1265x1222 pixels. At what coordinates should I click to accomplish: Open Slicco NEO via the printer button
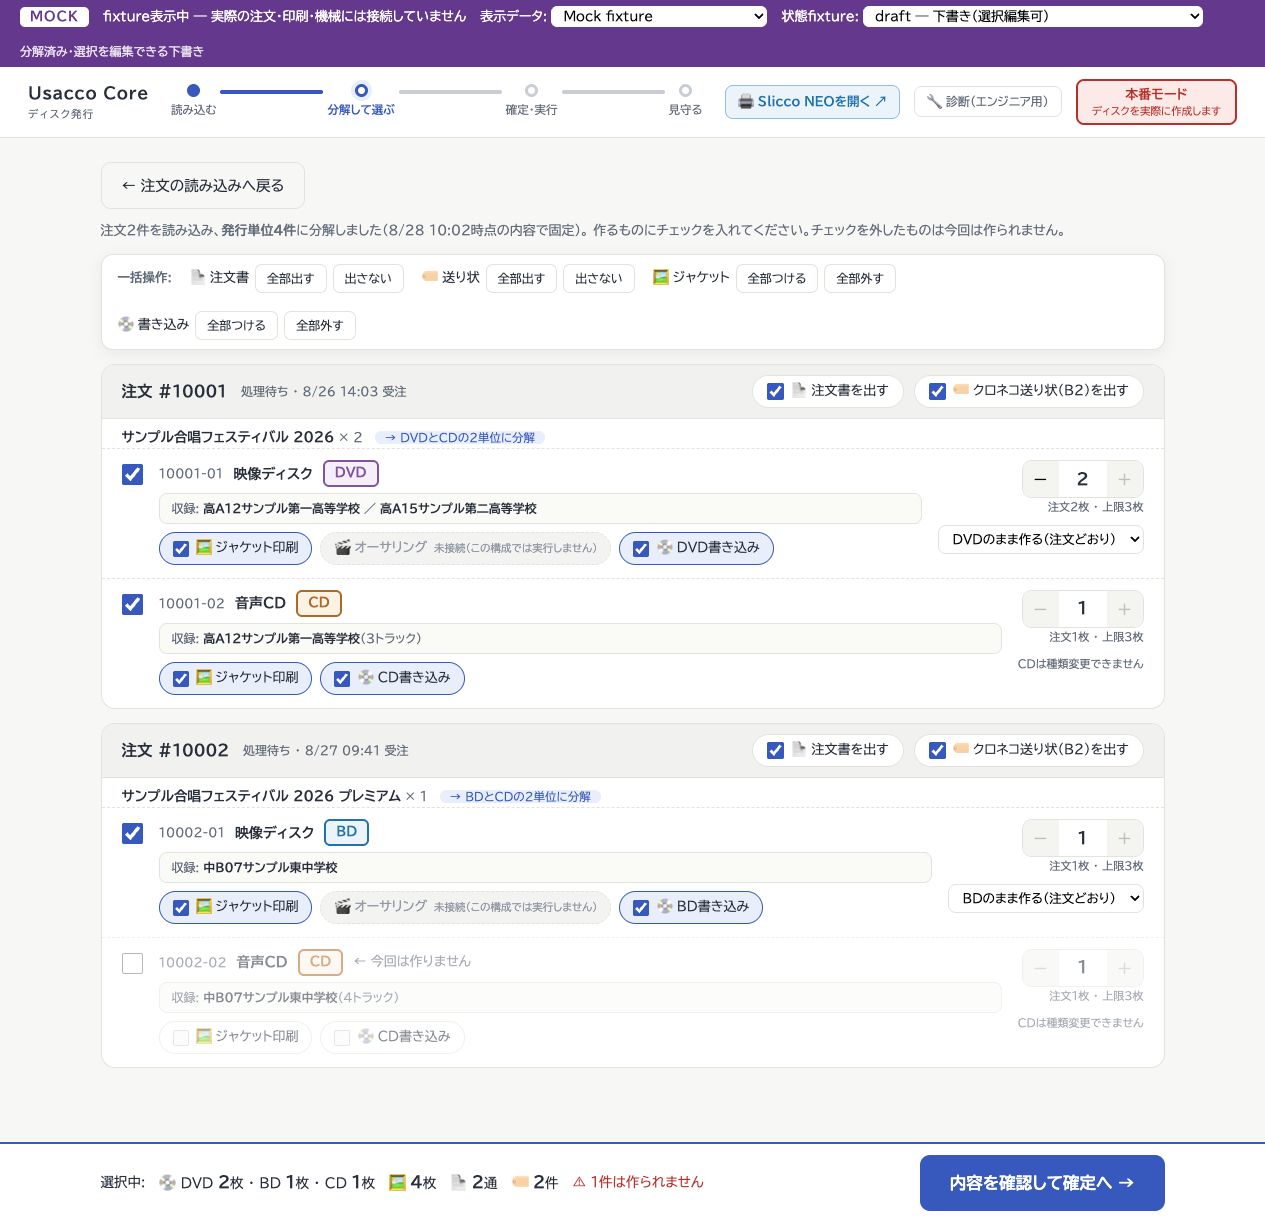(812, 101)
